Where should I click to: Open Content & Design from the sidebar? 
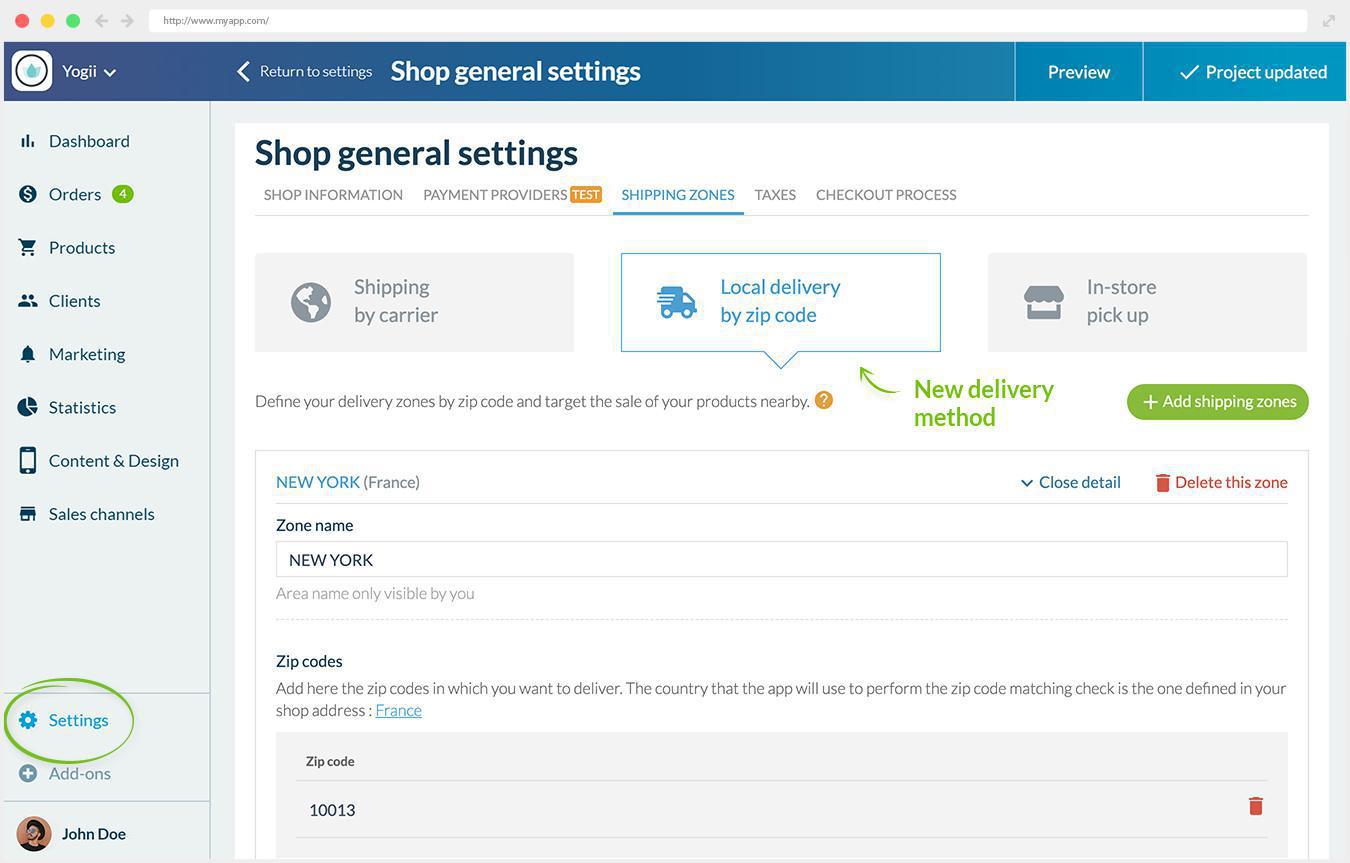[112, 460]
